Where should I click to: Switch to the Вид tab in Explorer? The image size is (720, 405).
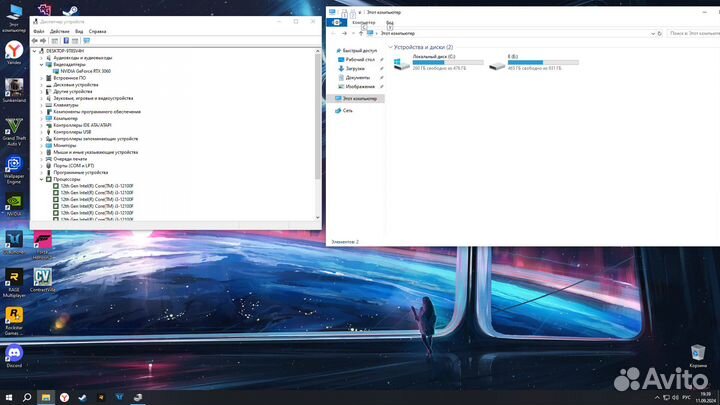pyautogui.click(x=390, y=22)
